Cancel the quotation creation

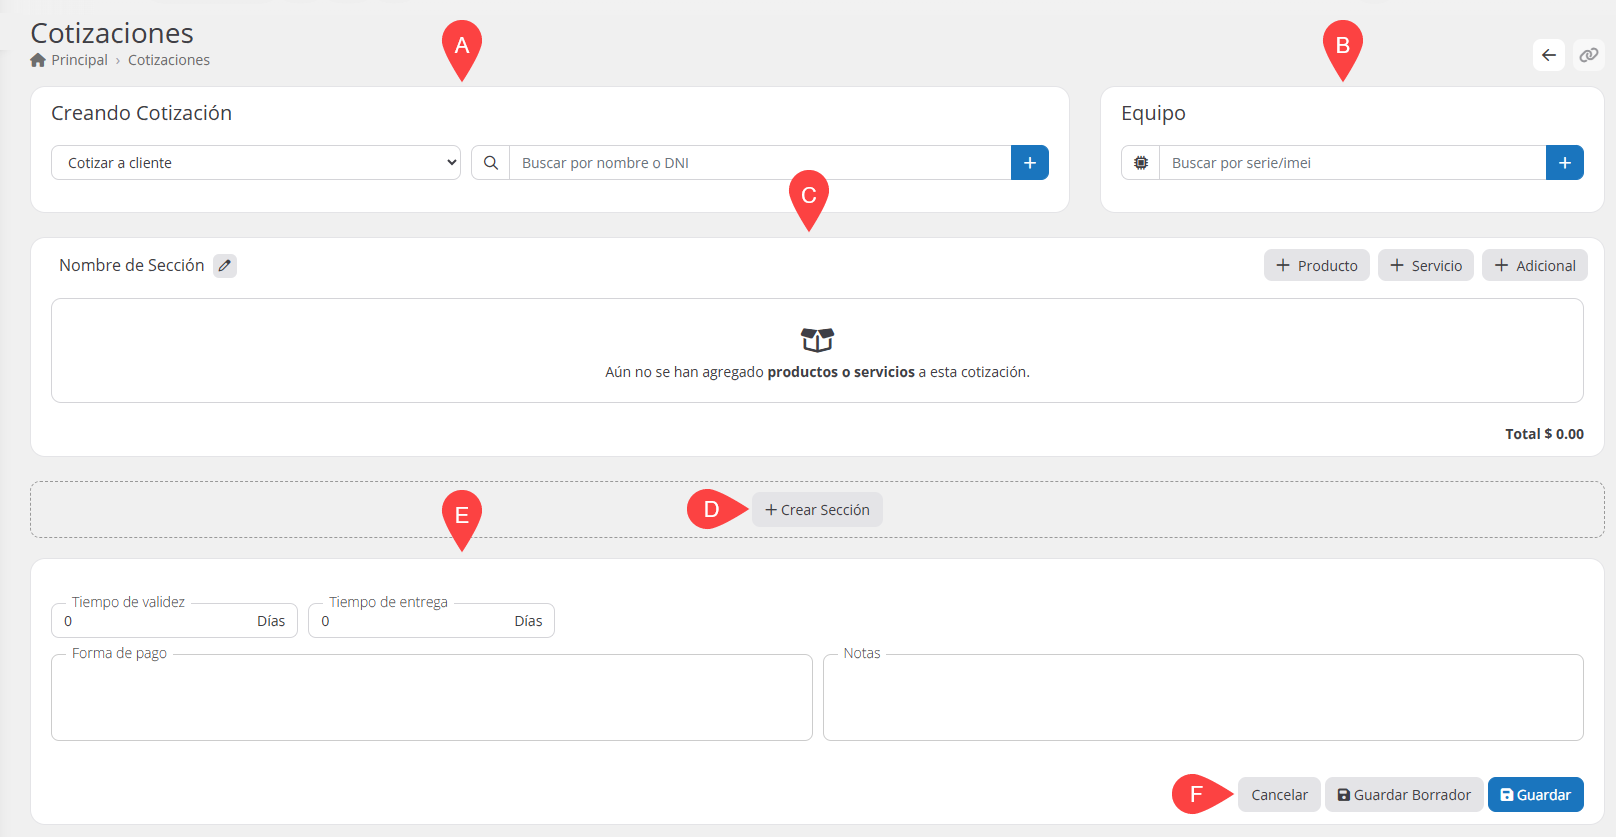pos(1279,795)
